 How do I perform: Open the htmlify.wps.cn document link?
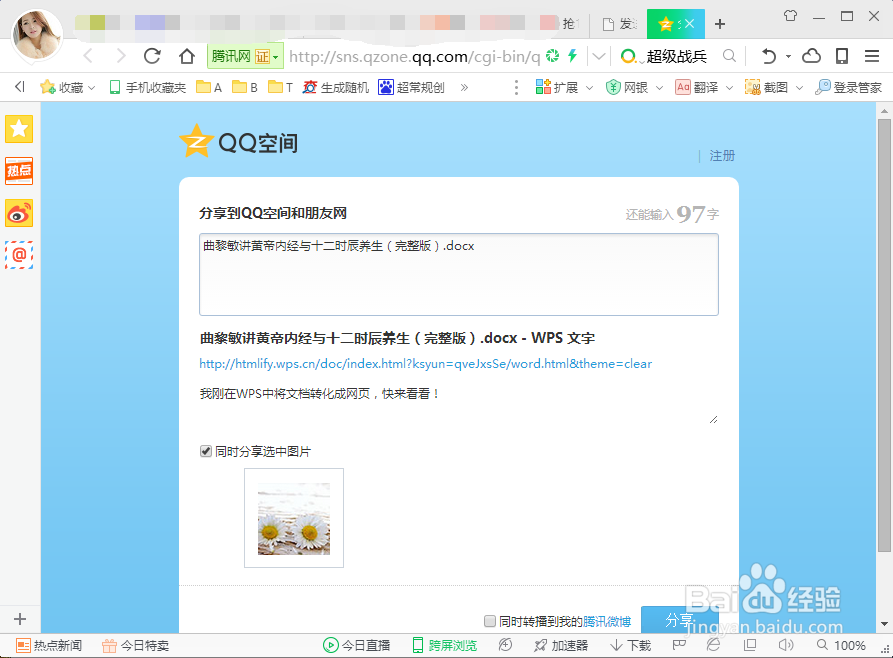point(425,363)
